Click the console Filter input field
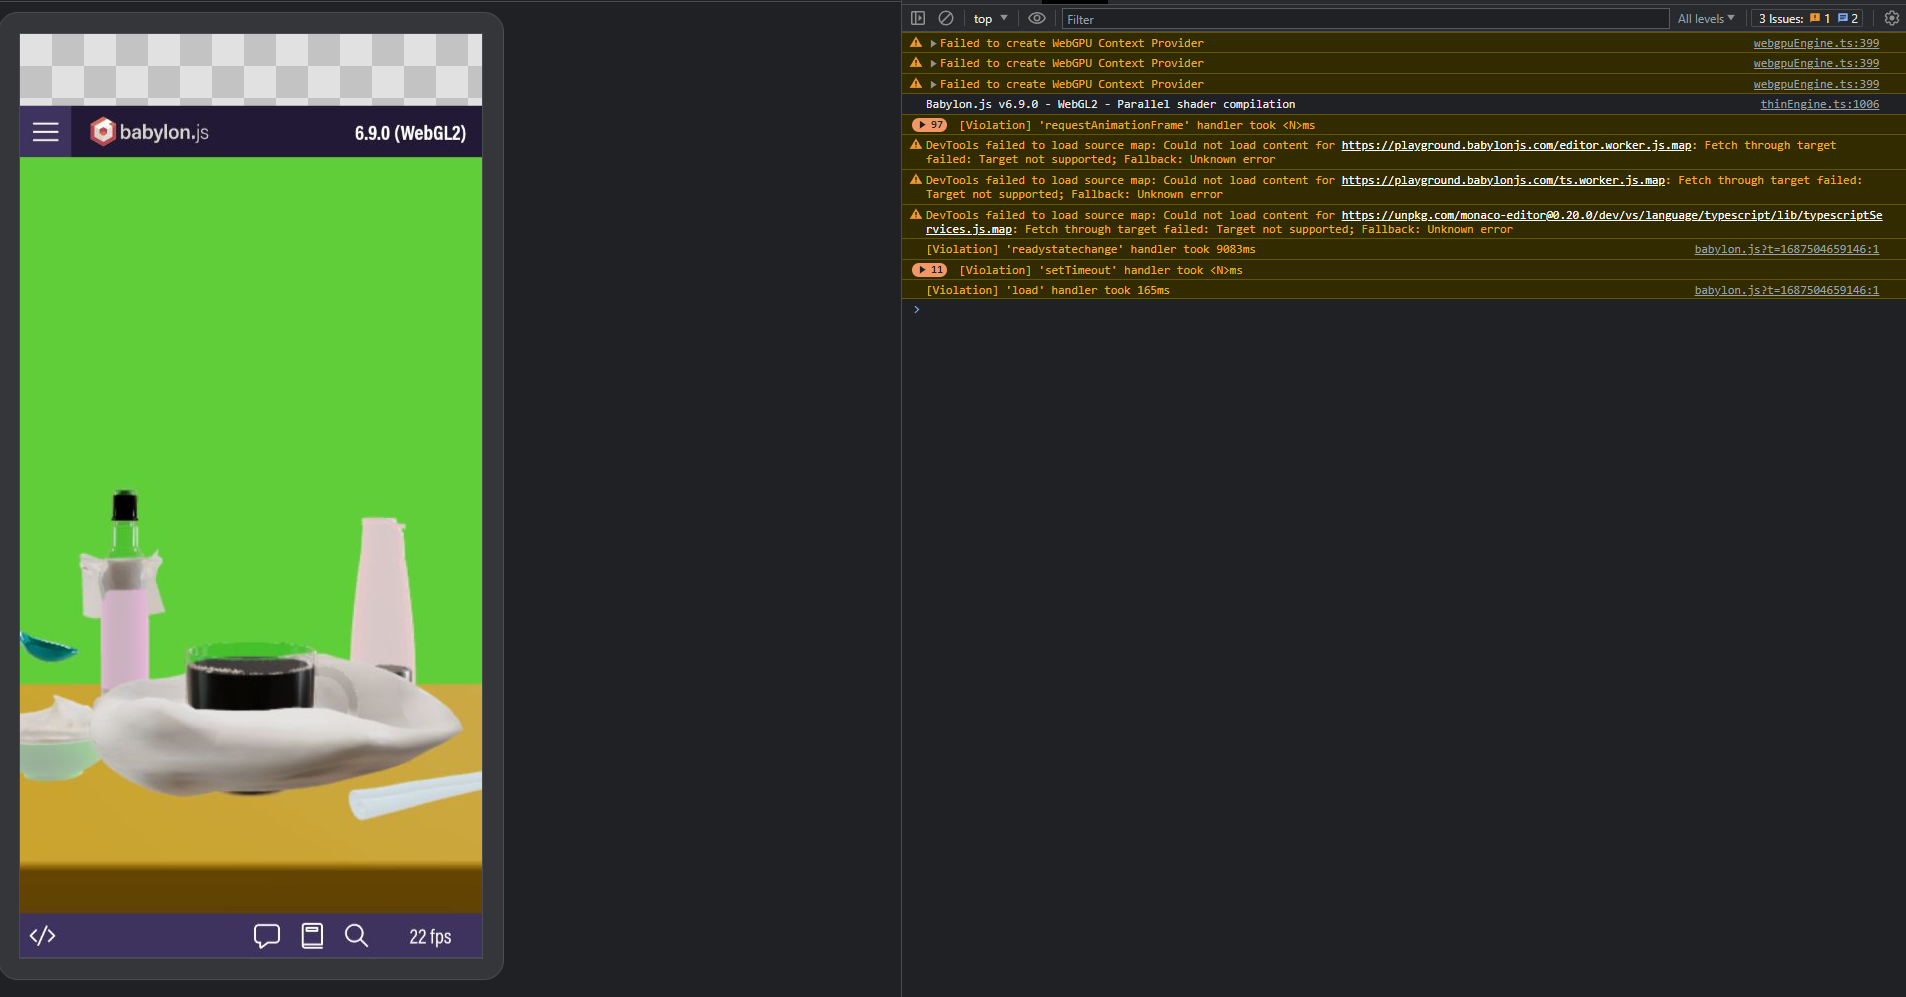Image resolution: width=1906 pixels, height=997 pixels. pos(1365,19)
